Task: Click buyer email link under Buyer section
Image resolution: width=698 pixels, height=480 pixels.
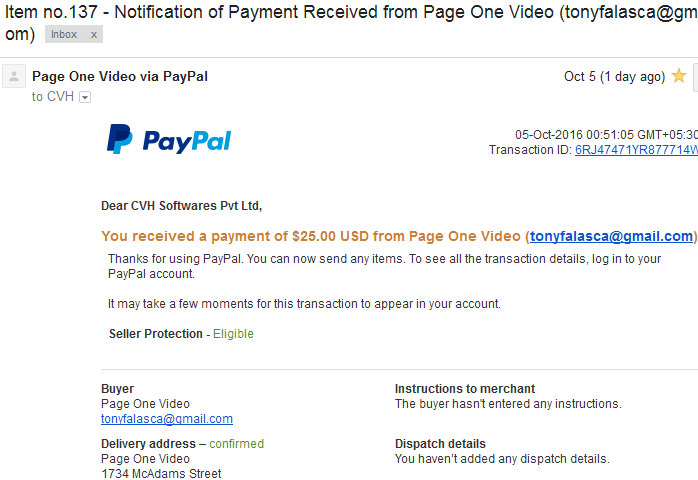Action: [166, 419]
